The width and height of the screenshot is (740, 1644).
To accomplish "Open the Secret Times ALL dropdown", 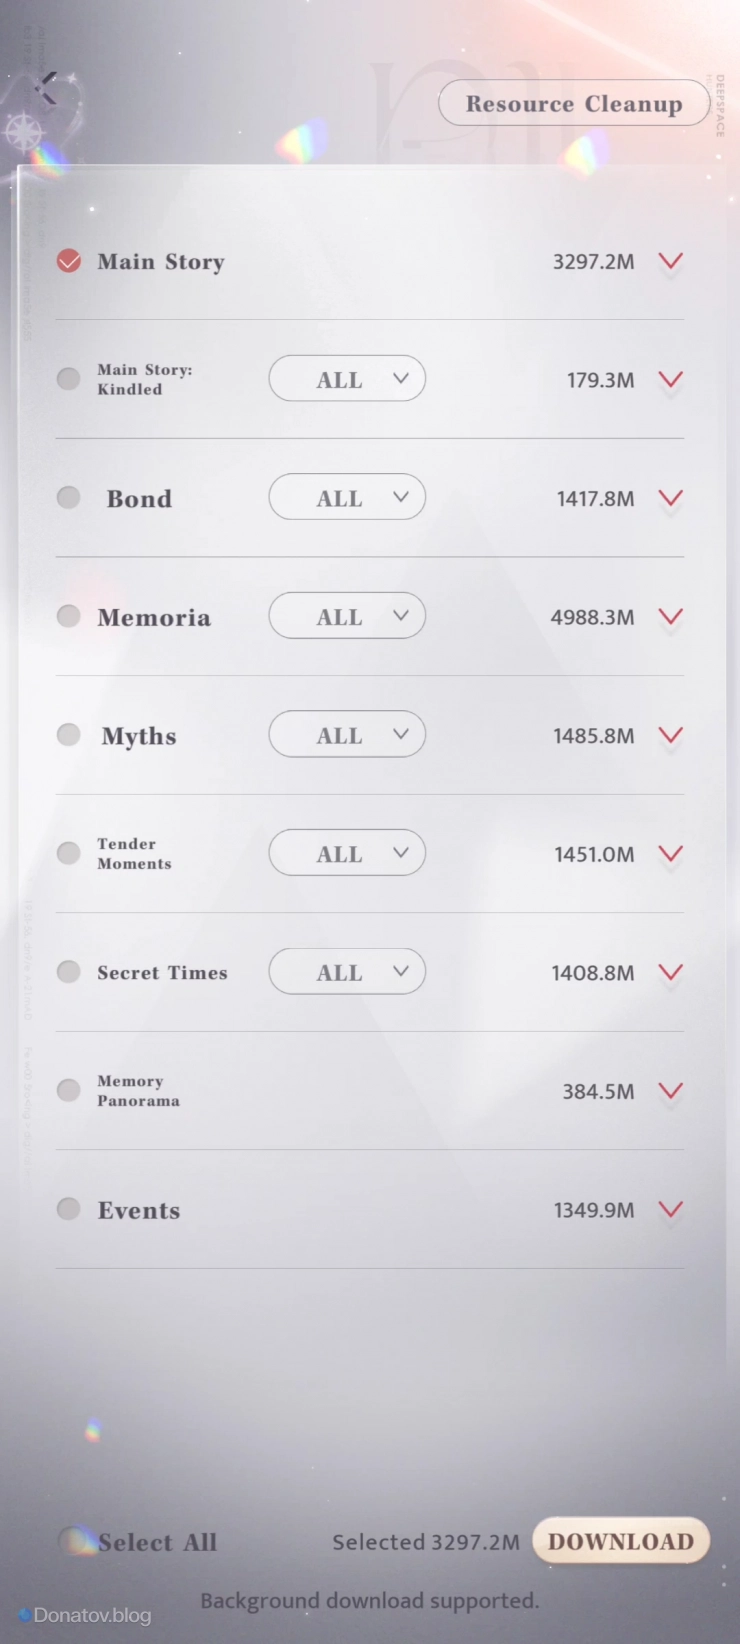I will pos(347,972).
